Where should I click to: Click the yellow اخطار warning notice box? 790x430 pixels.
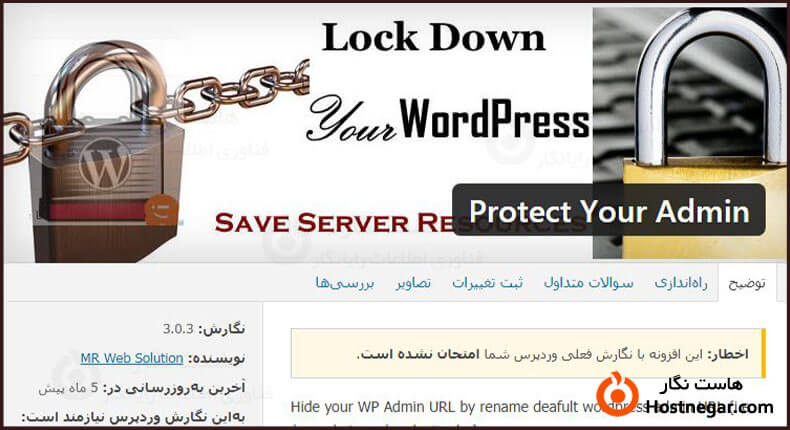click(529, 354)
